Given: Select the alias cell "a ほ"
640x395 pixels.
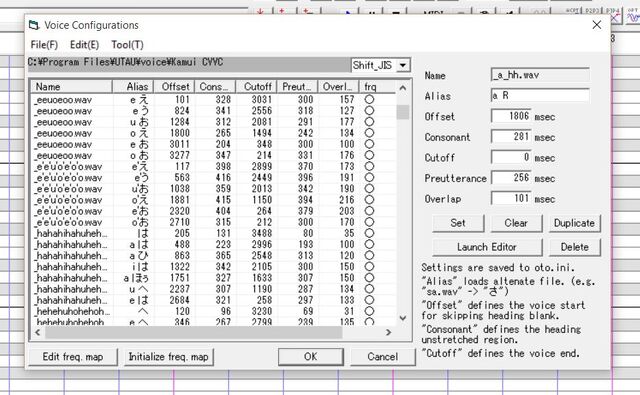Looking at the screenshot, I should click(x=137, y=278).
